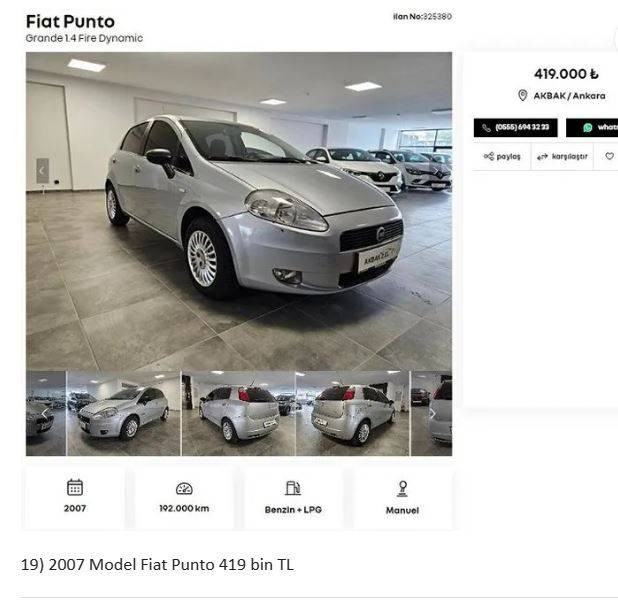Click the Fiat Punto title heading
This screenshot has width=618, height=600.
coord(70,22)
